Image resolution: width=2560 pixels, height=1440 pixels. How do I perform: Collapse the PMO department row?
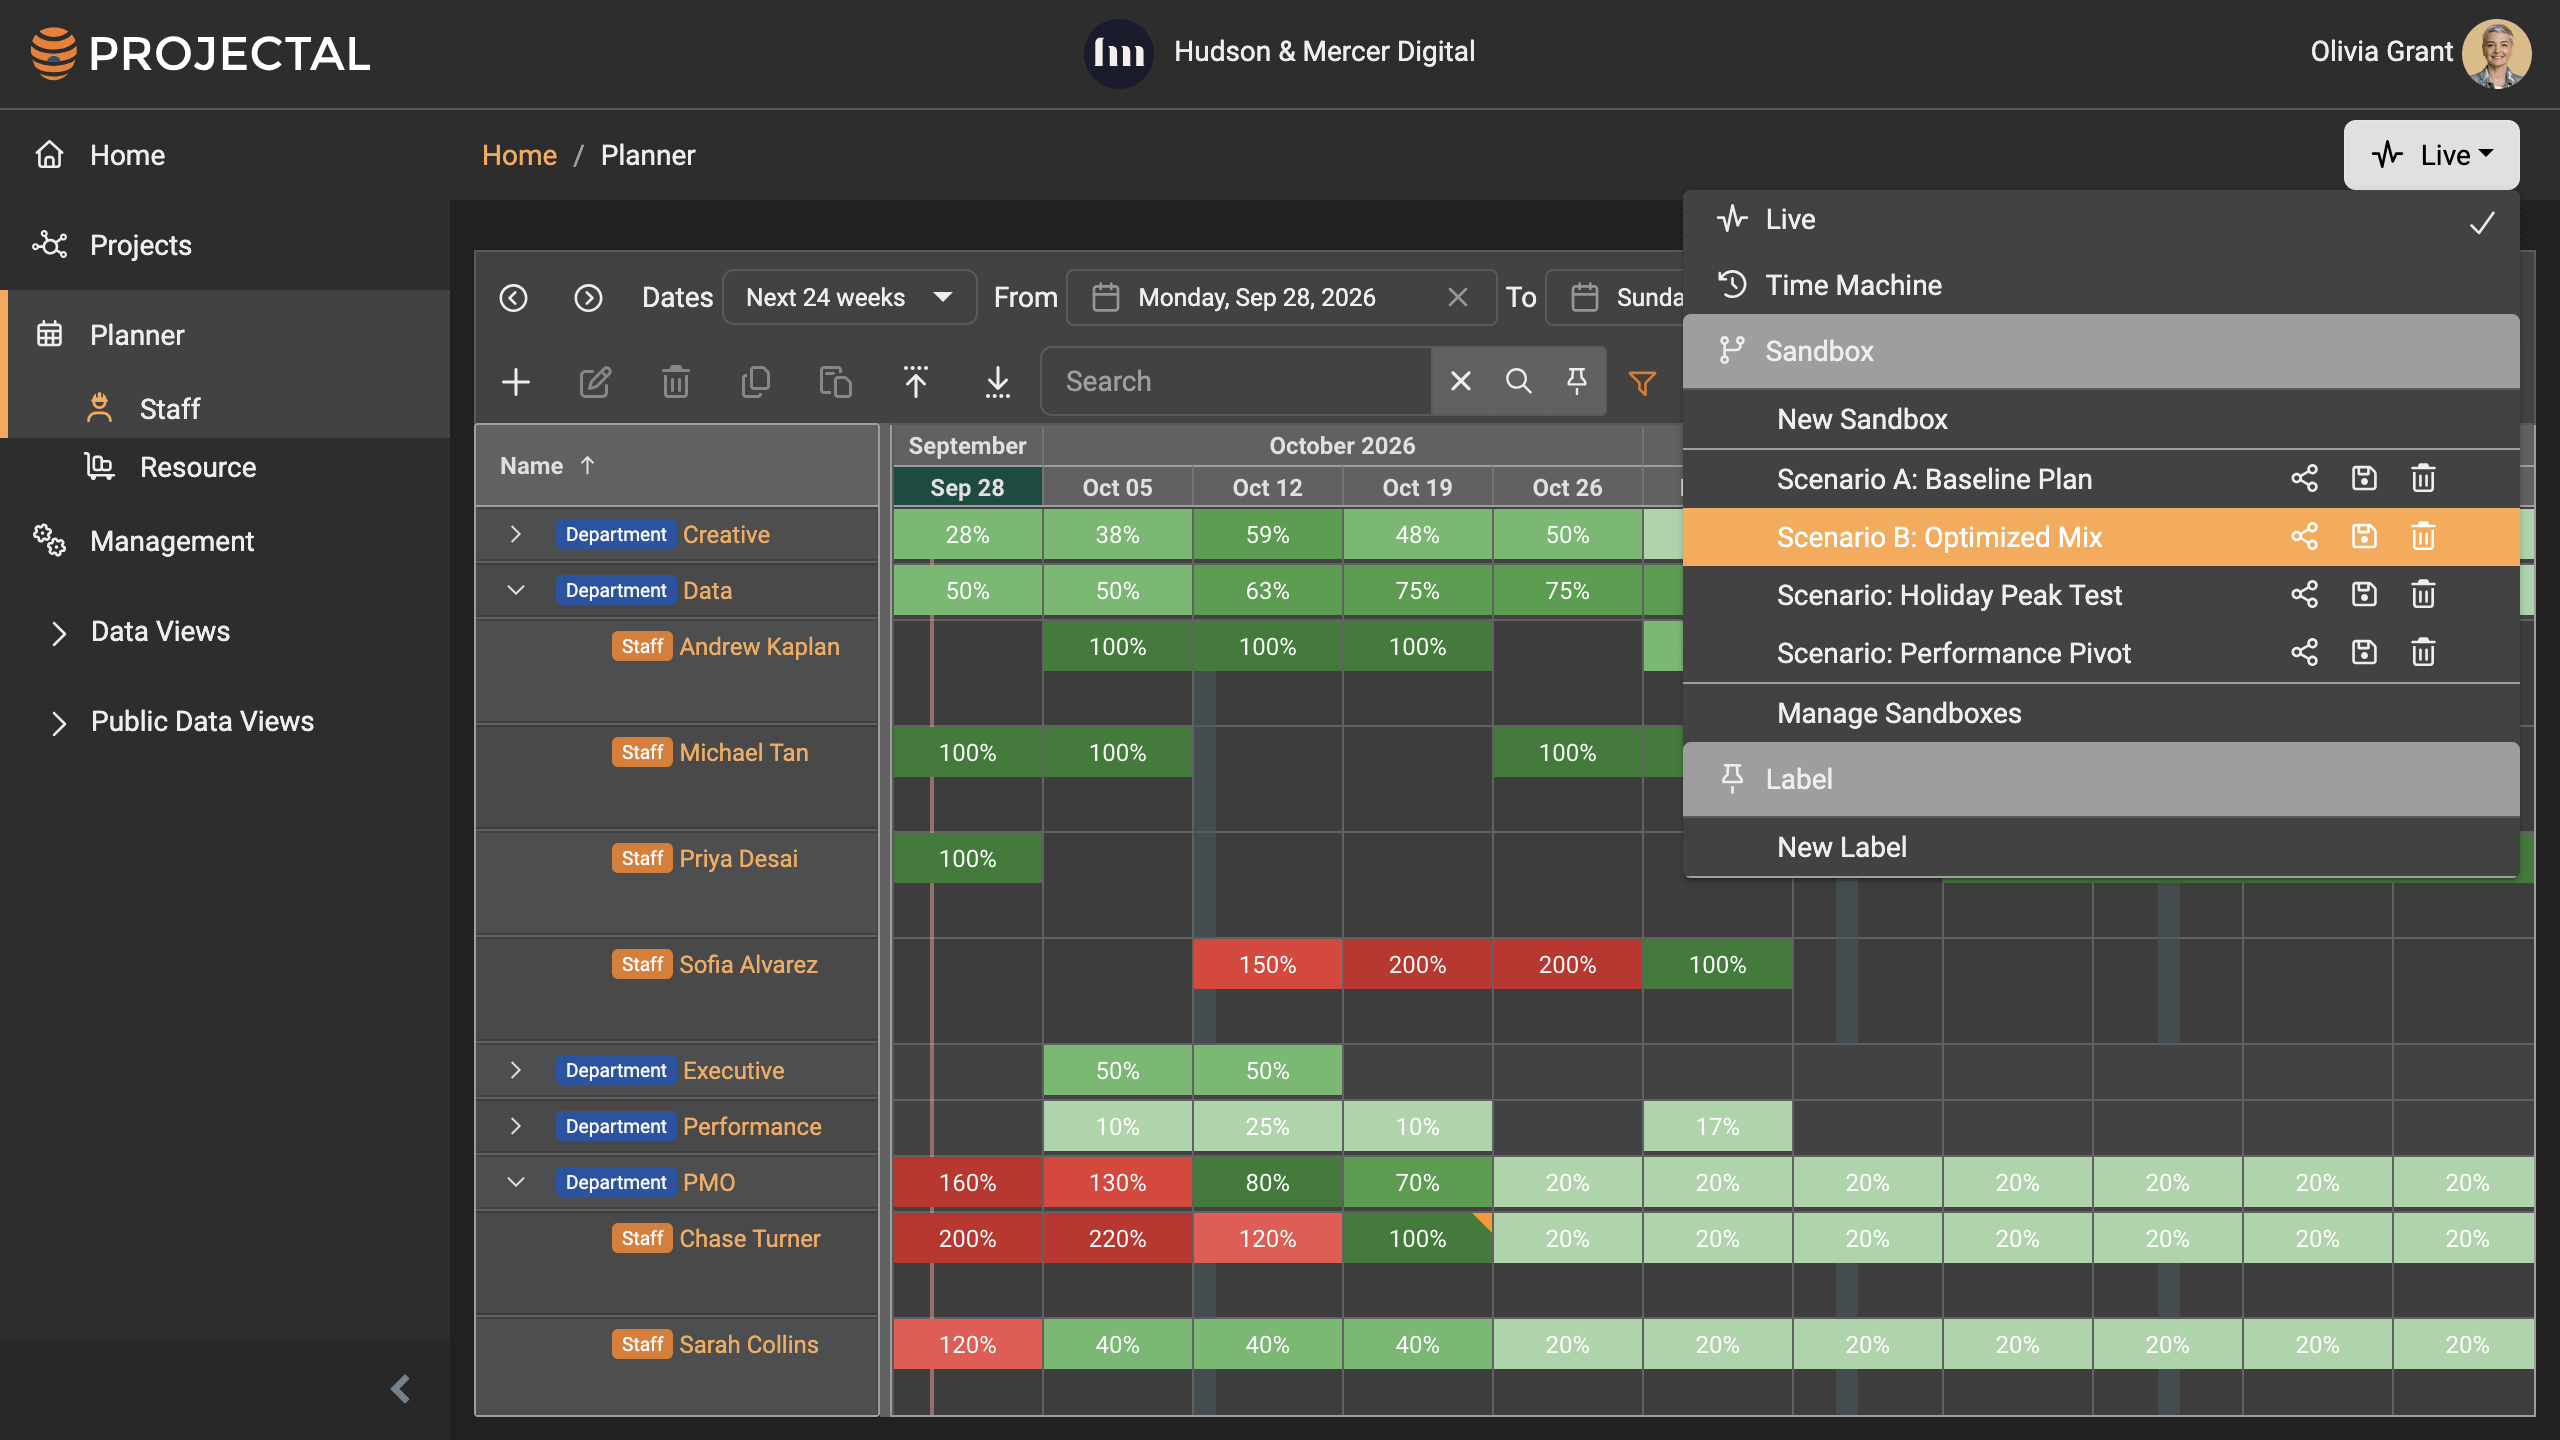coord(516,1183)
